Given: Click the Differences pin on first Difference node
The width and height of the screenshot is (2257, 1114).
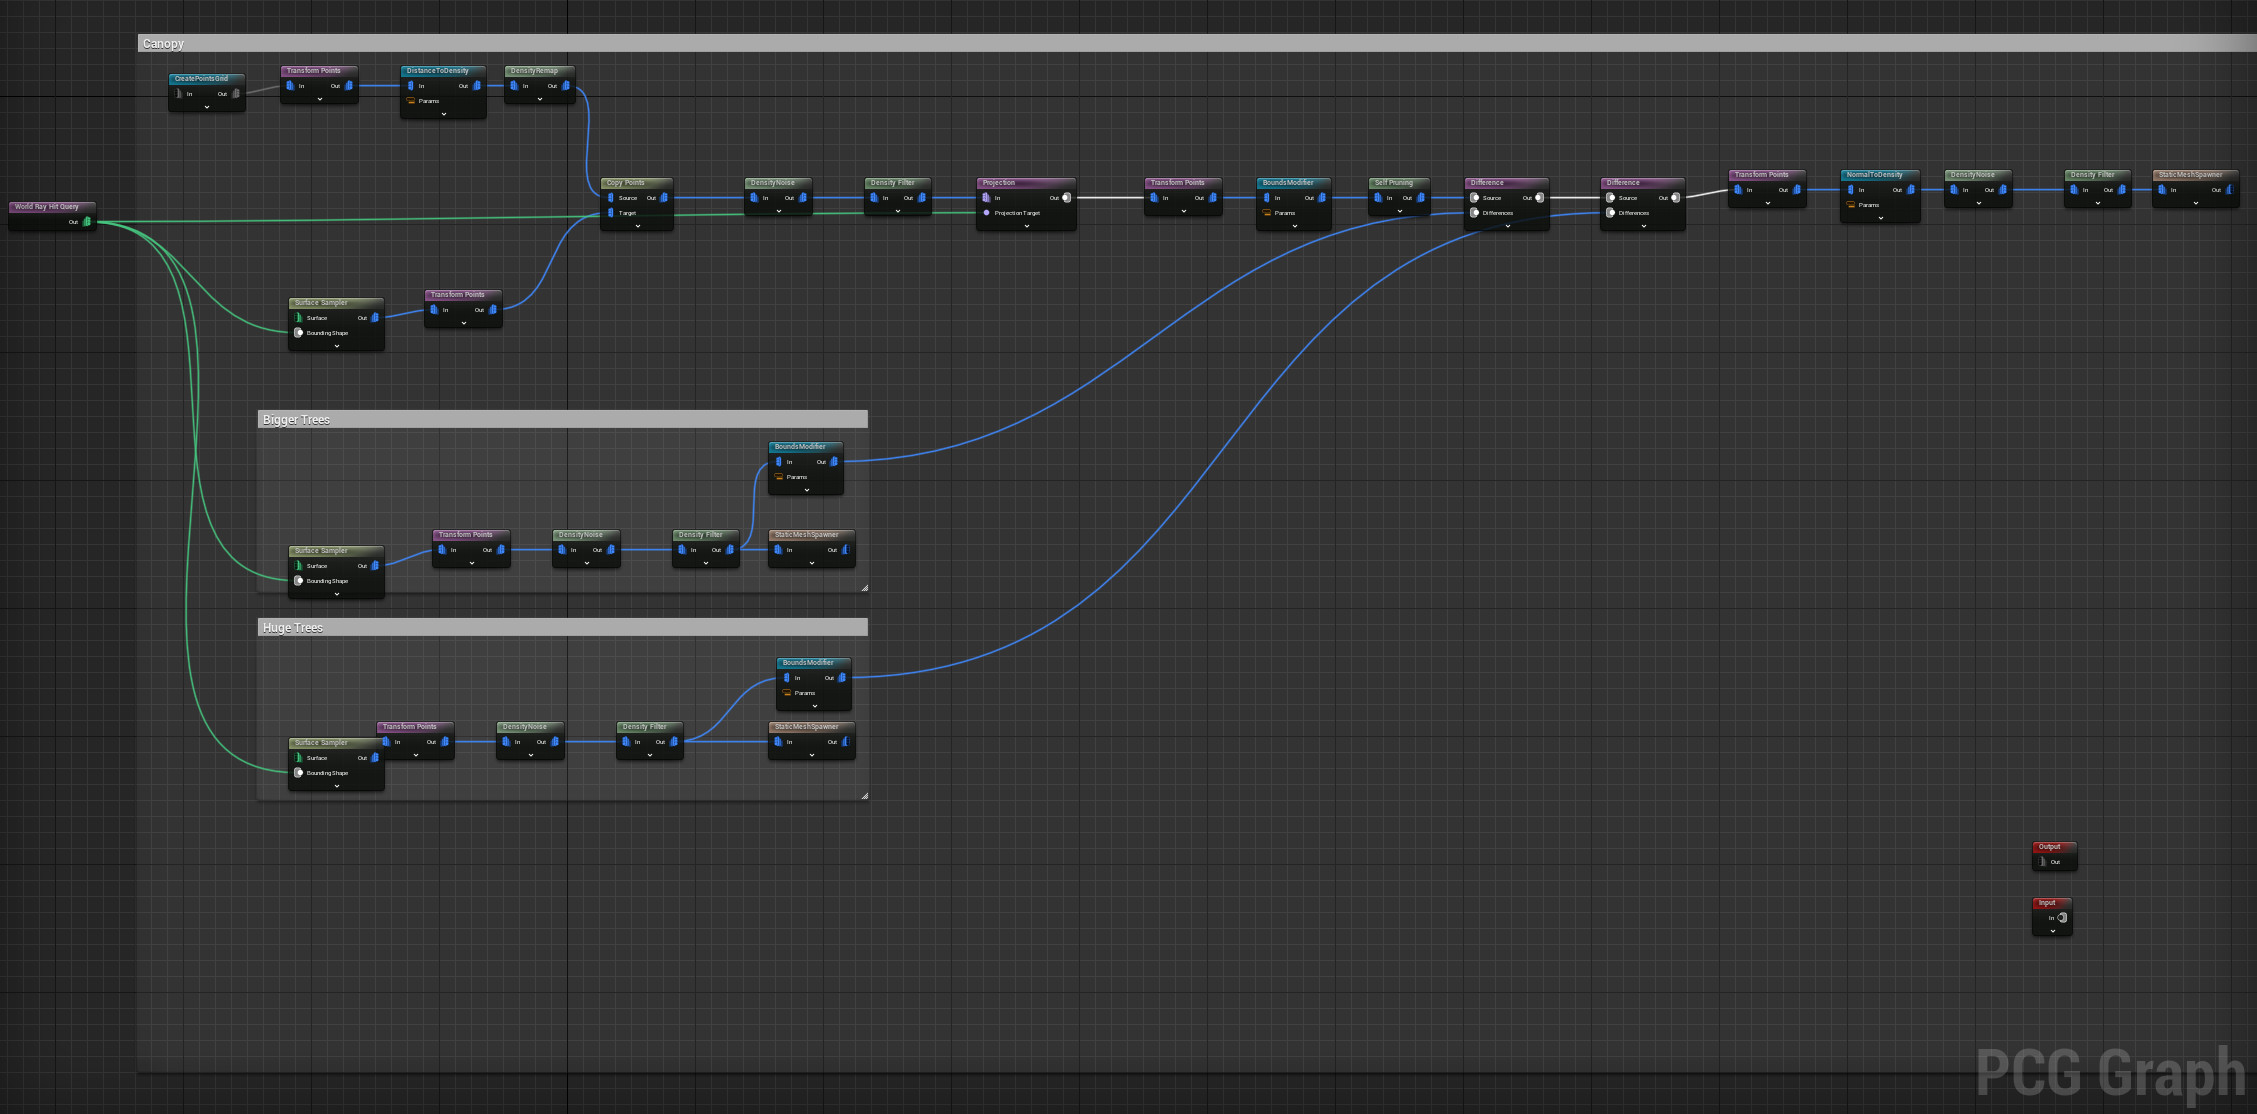Looking at the screenshot, I should [x=1474, y=213].
